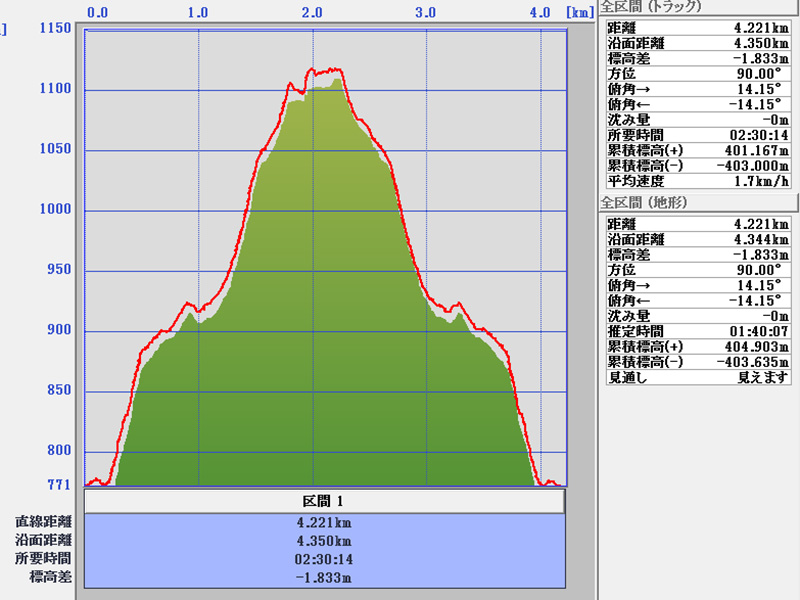Screen dimensions: 800x600
Task: Click the 全区間 (トラック) panel header
Action: (651, 7)
